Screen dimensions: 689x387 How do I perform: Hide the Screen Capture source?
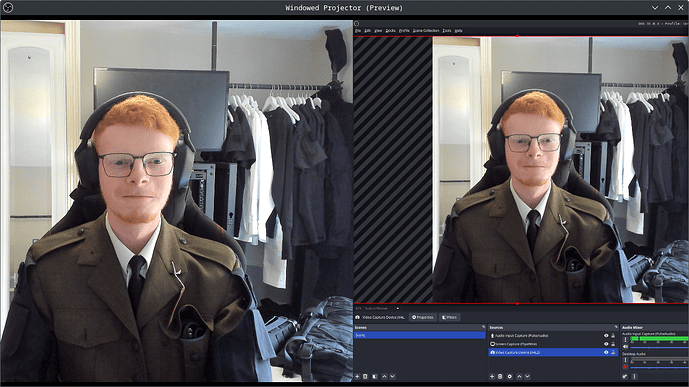(x=606, y=344)
